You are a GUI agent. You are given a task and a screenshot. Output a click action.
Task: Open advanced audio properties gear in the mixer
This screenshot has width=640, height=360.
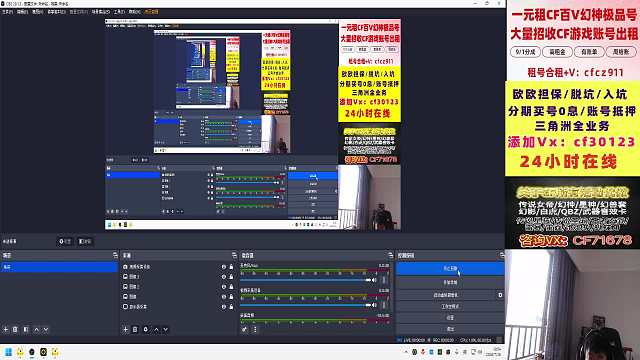click(244, 329)
